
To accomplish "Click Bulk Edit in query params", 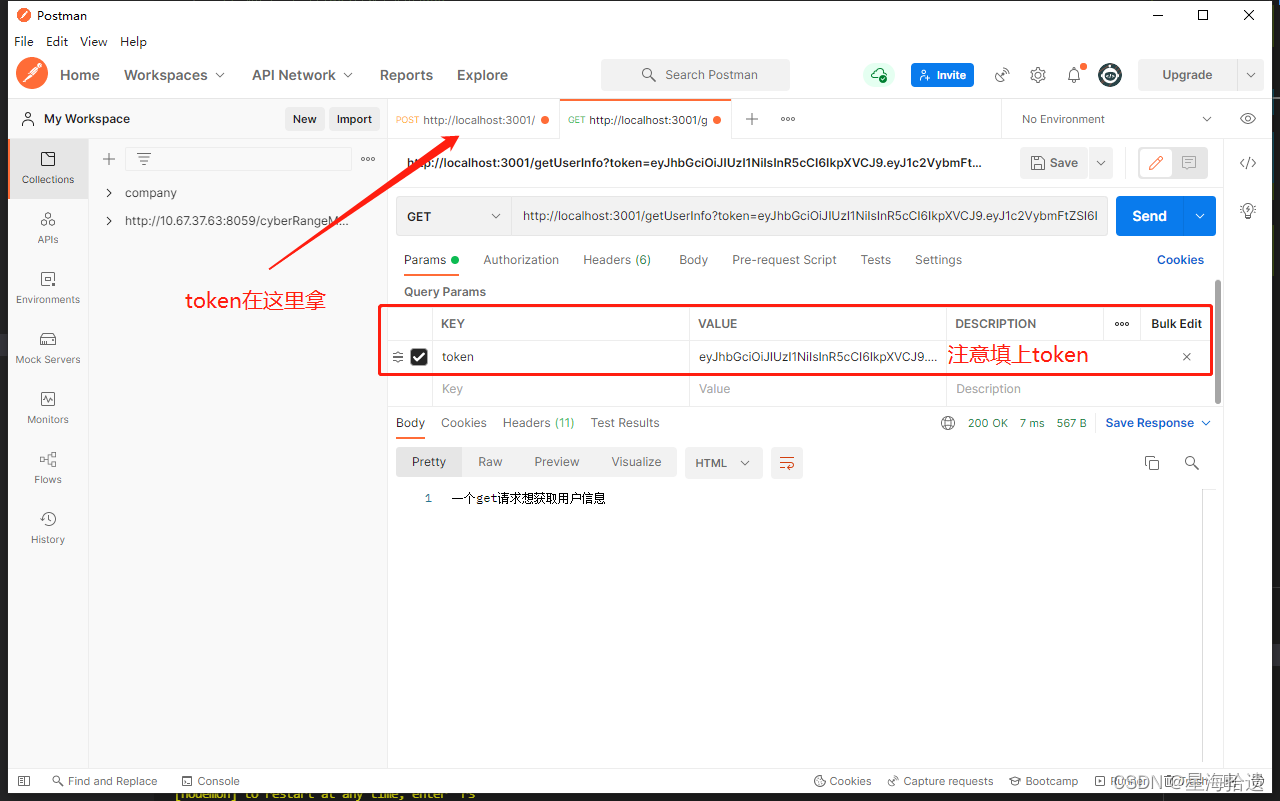I will coord(1176,324).
